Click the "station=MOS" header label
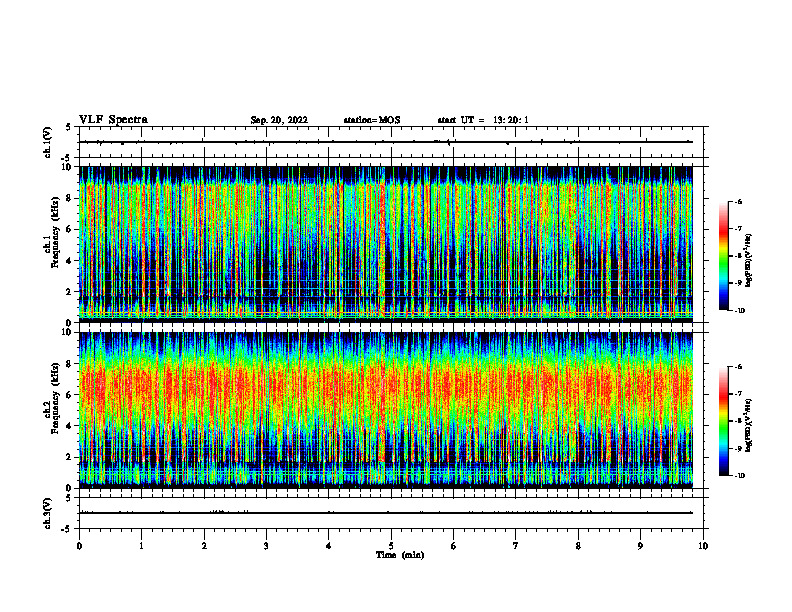792x612 pixels. (x=372, y=120)
